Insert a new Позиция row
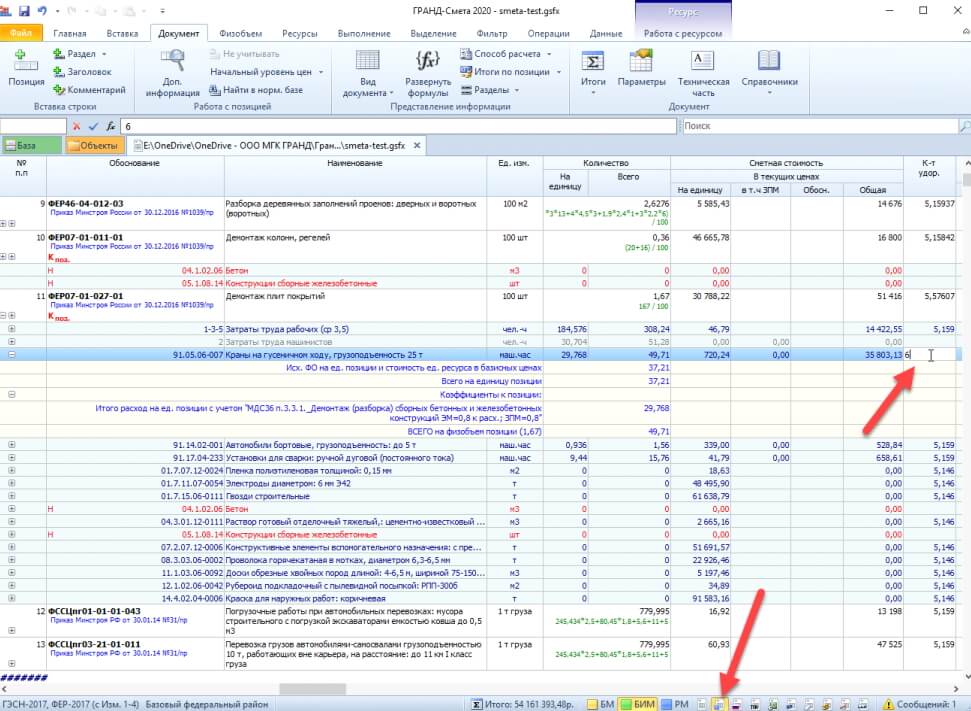971x711 pixels. click(26, 68)
